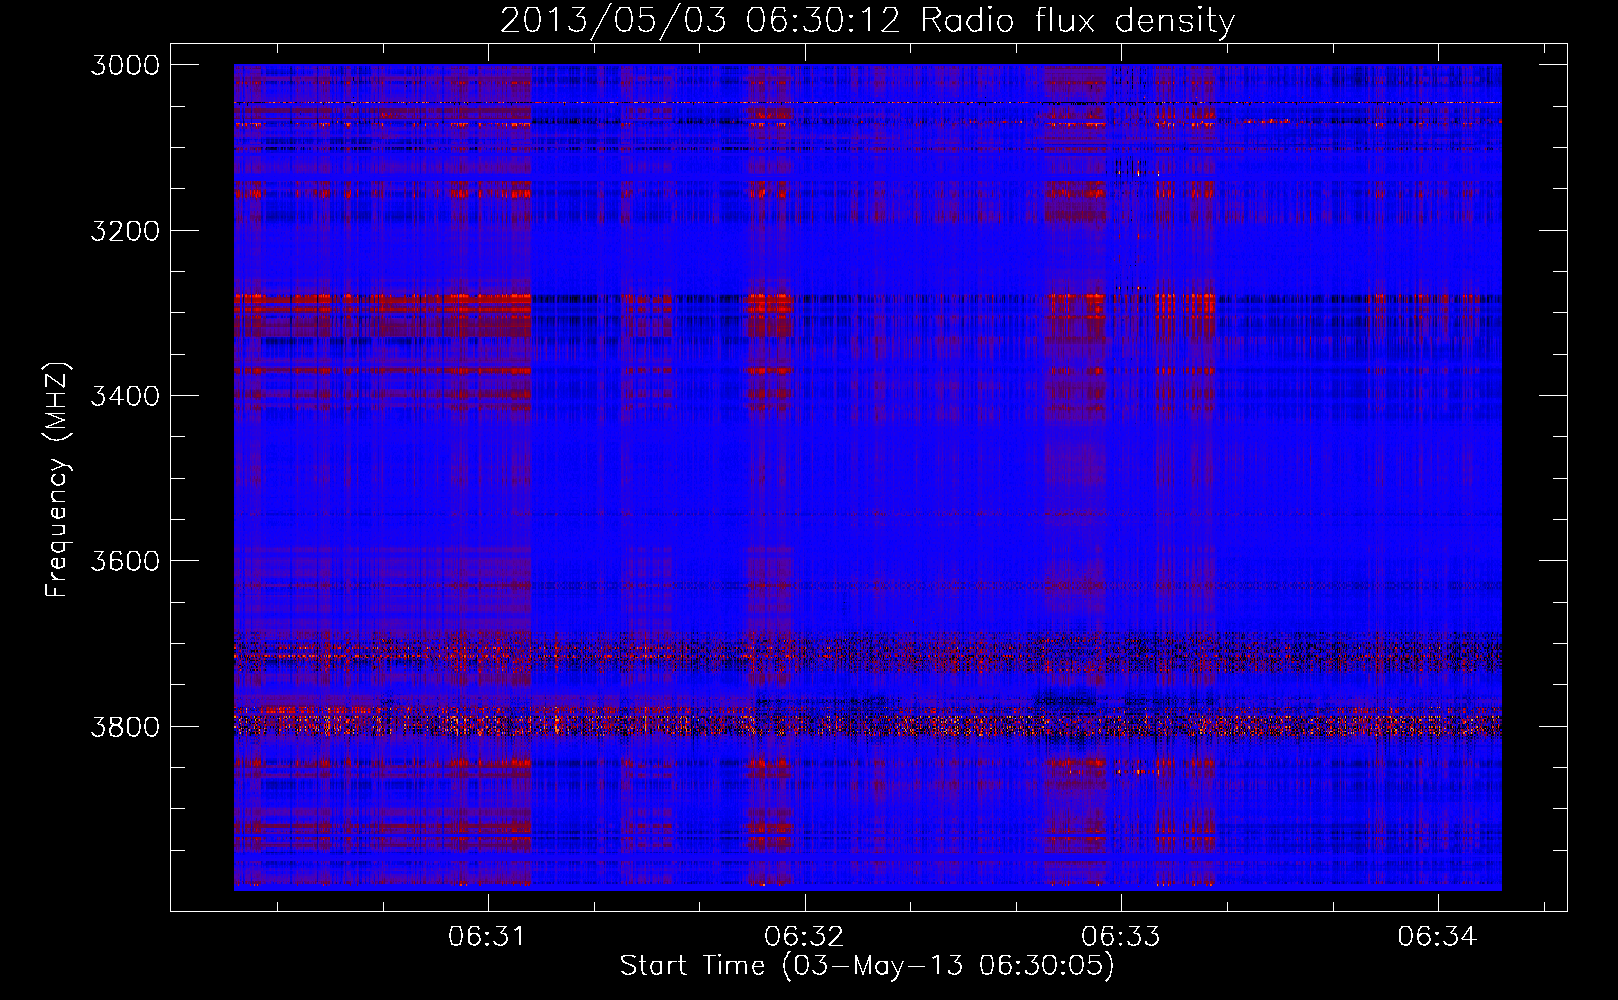Click the plot title '2013/05/03 06:30:12 Radio flux density'

tap(867, 20)
